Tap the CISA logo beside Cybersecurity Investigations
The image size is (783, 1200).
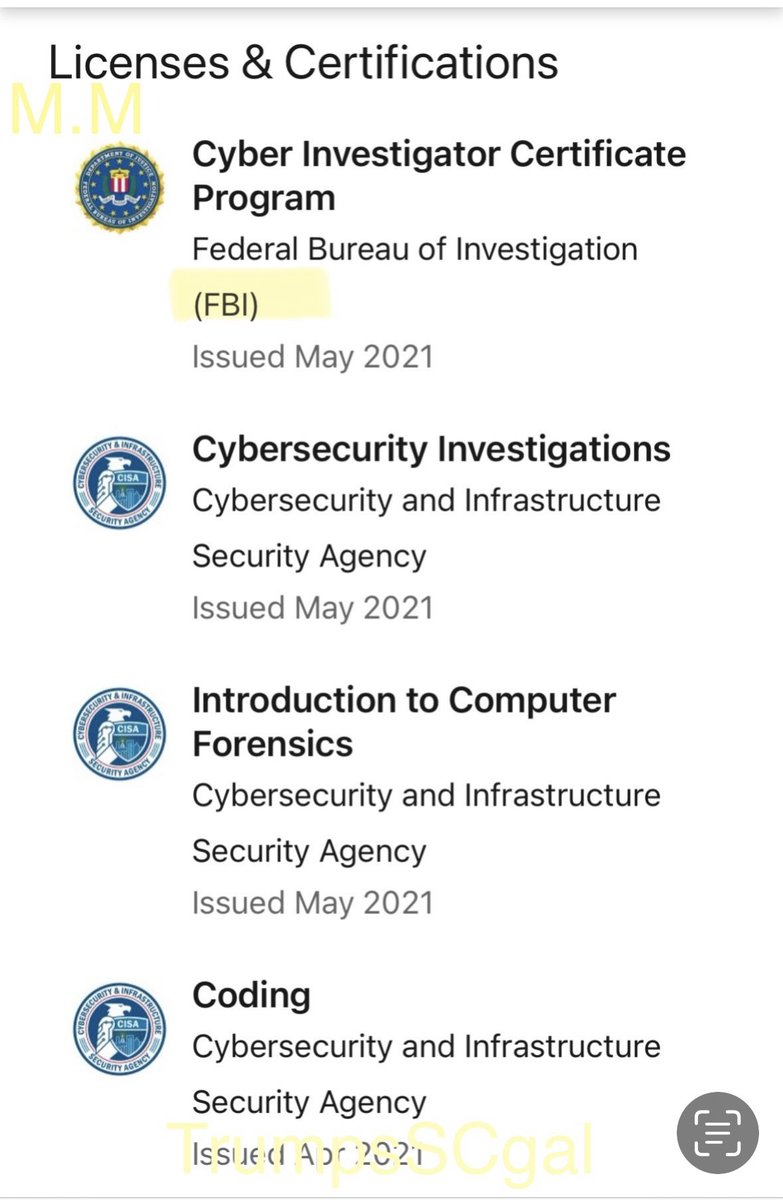coord(120,483)
